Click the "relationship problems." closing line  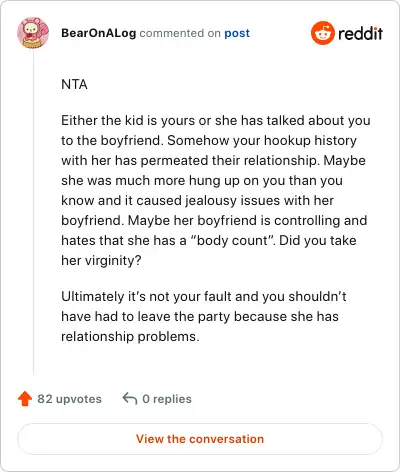click(130, 336)
